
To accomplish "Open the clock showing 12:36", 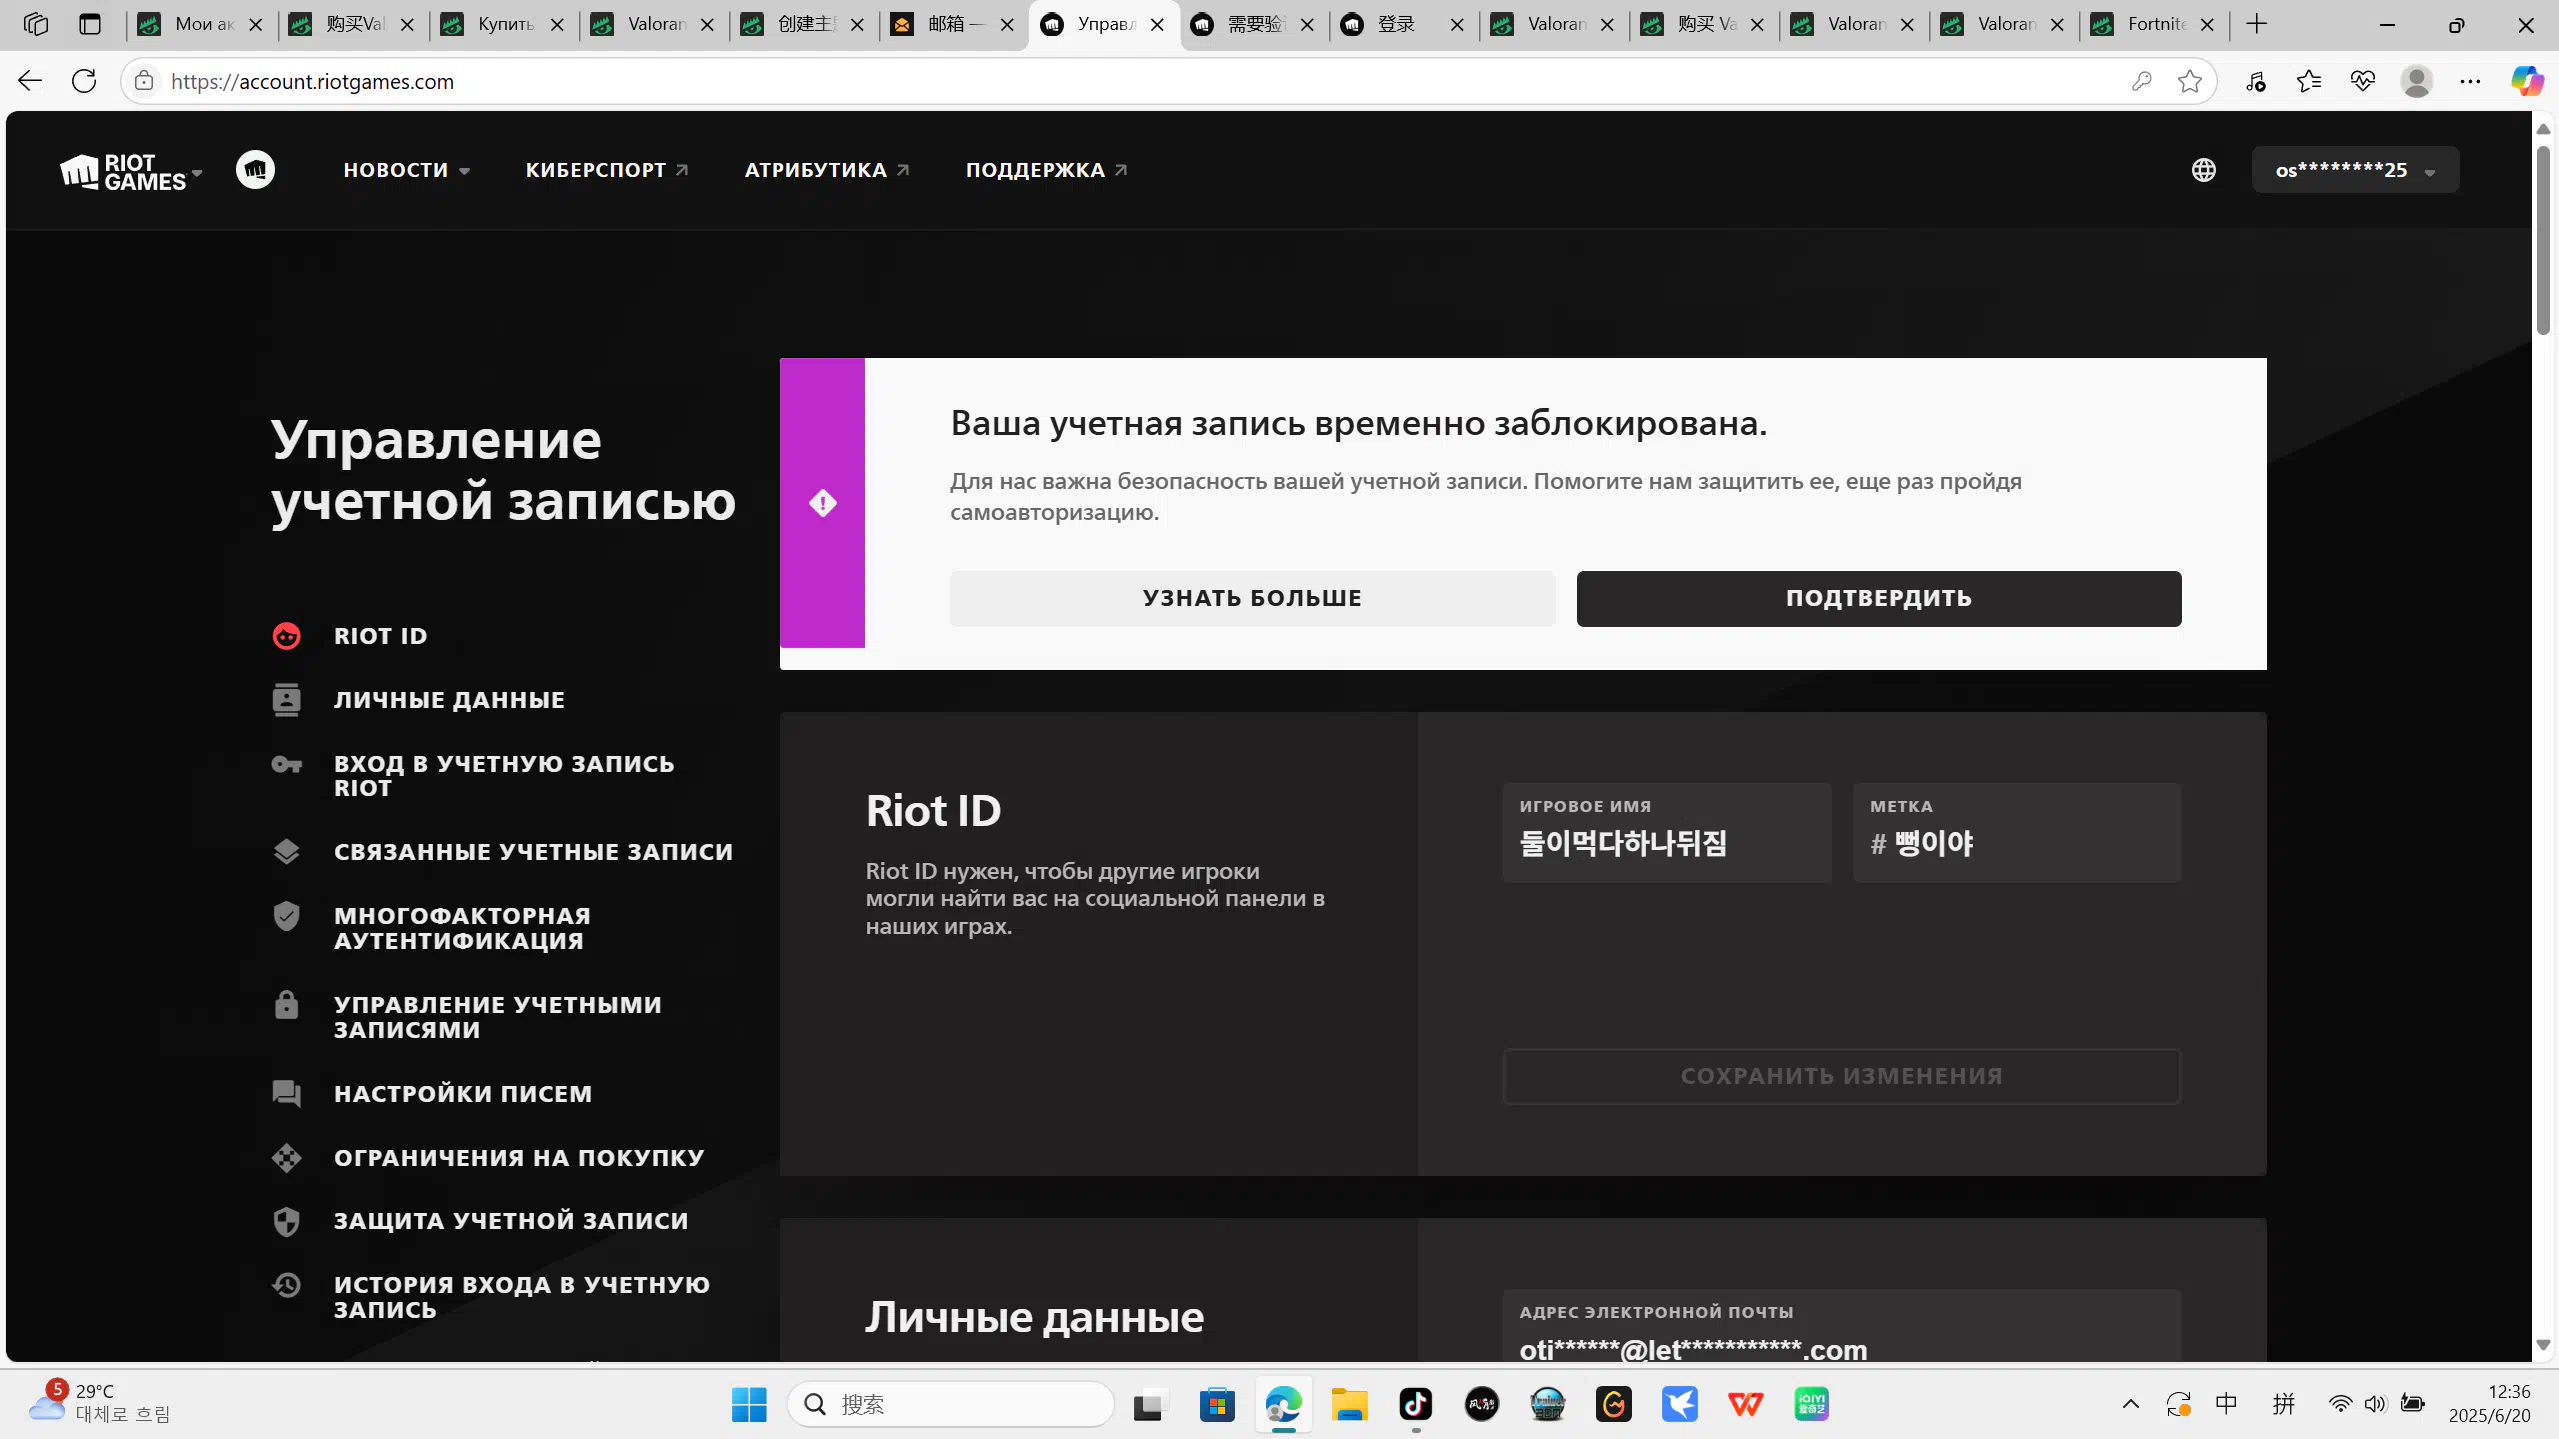I will [2489, 1403].
